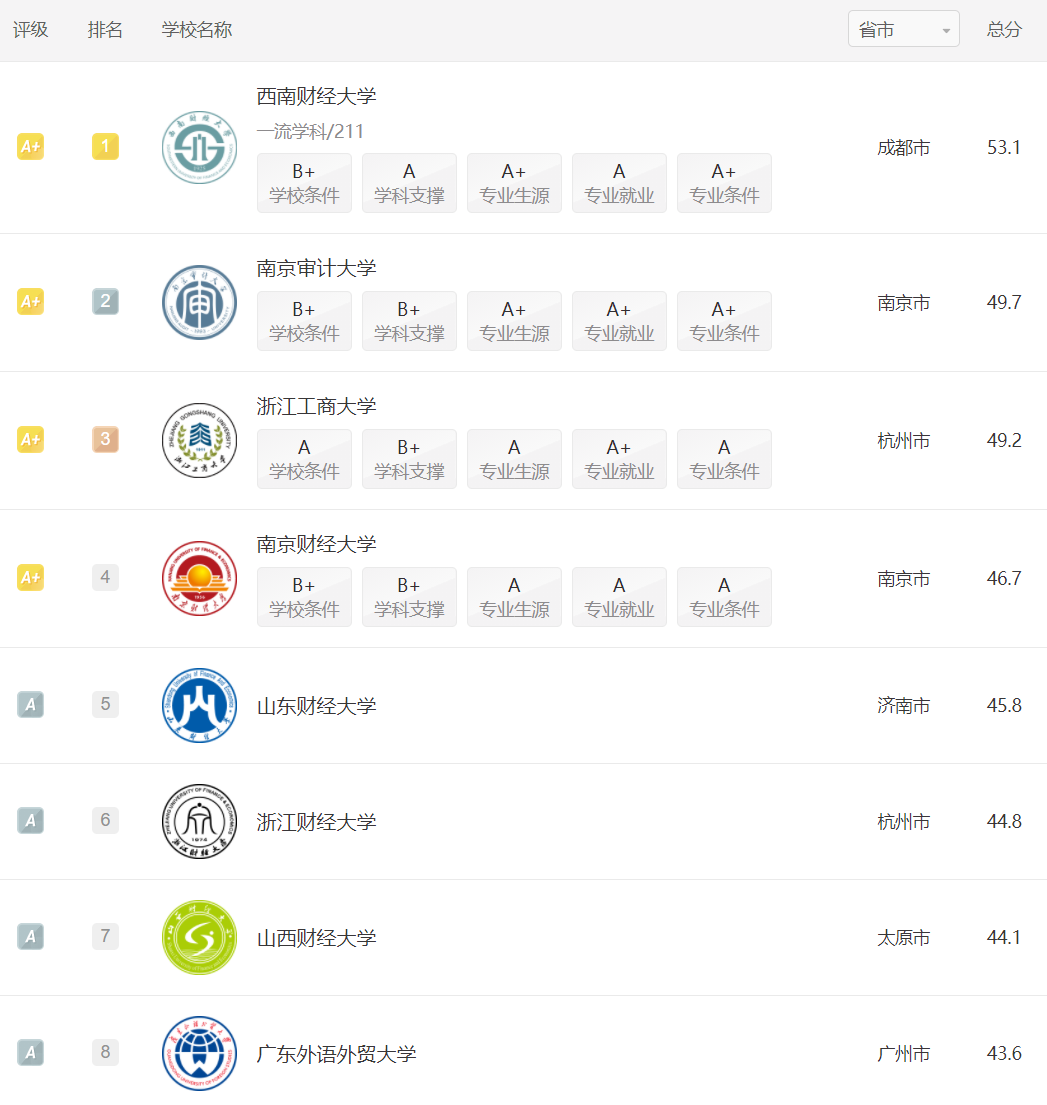
Task: Click the 山东财经大学 blue logo
Action: tap(199, 705)
